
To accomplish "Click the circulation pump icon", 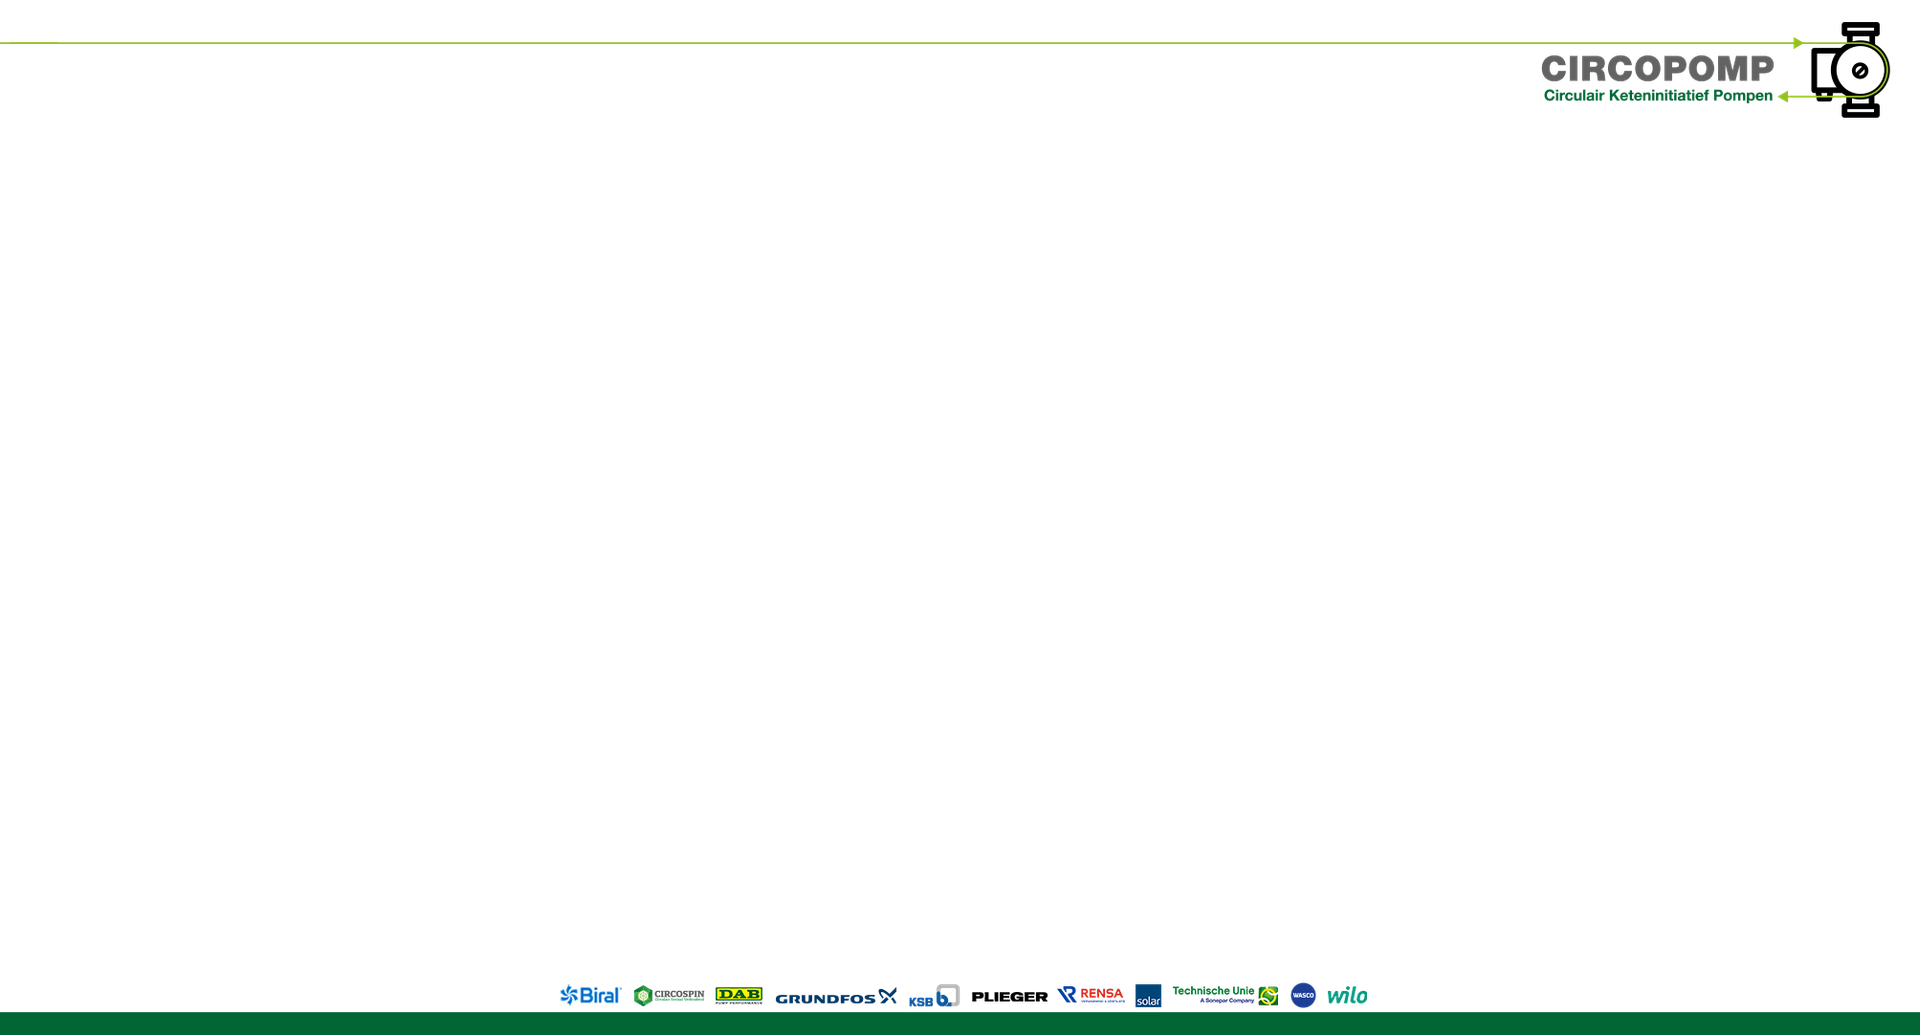I will pos(1851,70).
